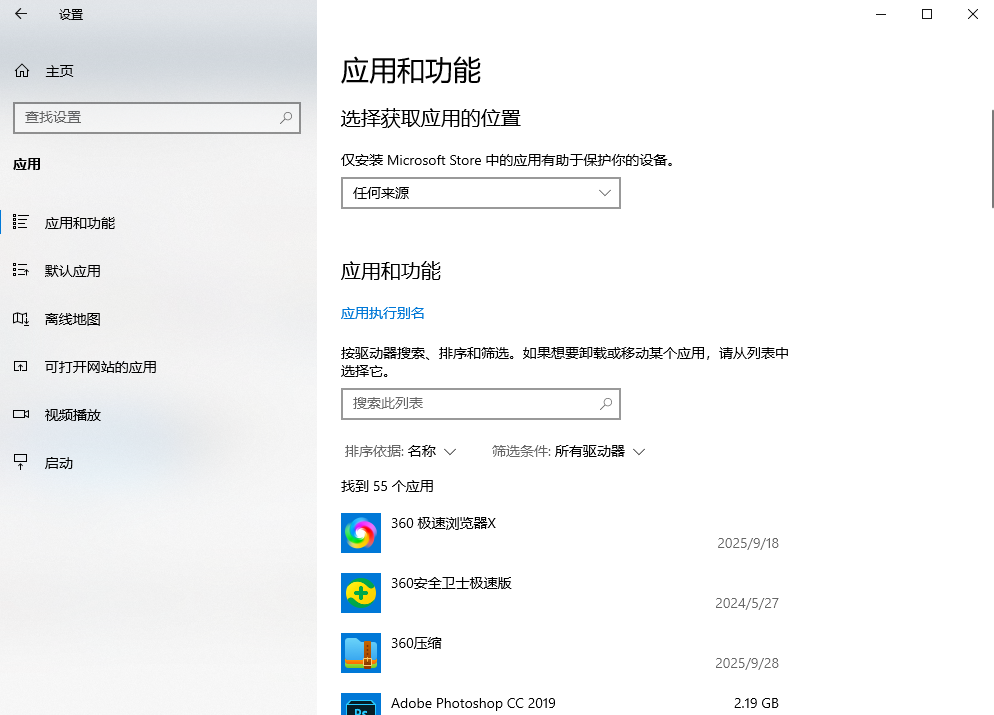Open the 主页 home icon
994x715 pixels.
pyautogui.click(x=21, y=71)
